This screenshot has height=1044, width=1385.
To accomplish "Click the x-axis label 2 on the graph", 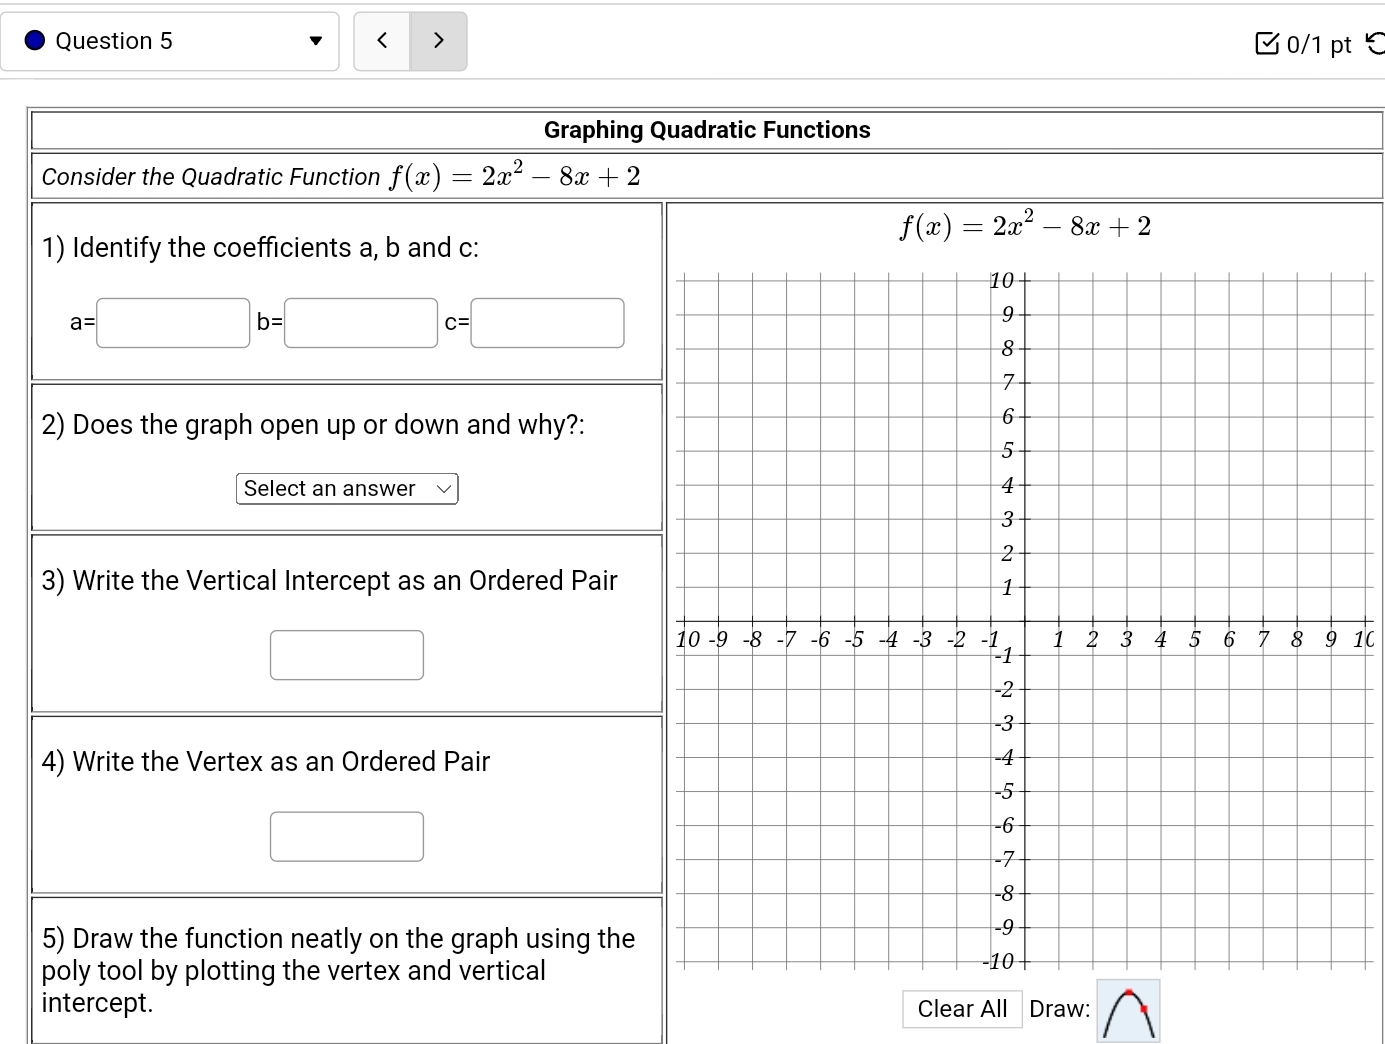I will (x=1092, y=640).
